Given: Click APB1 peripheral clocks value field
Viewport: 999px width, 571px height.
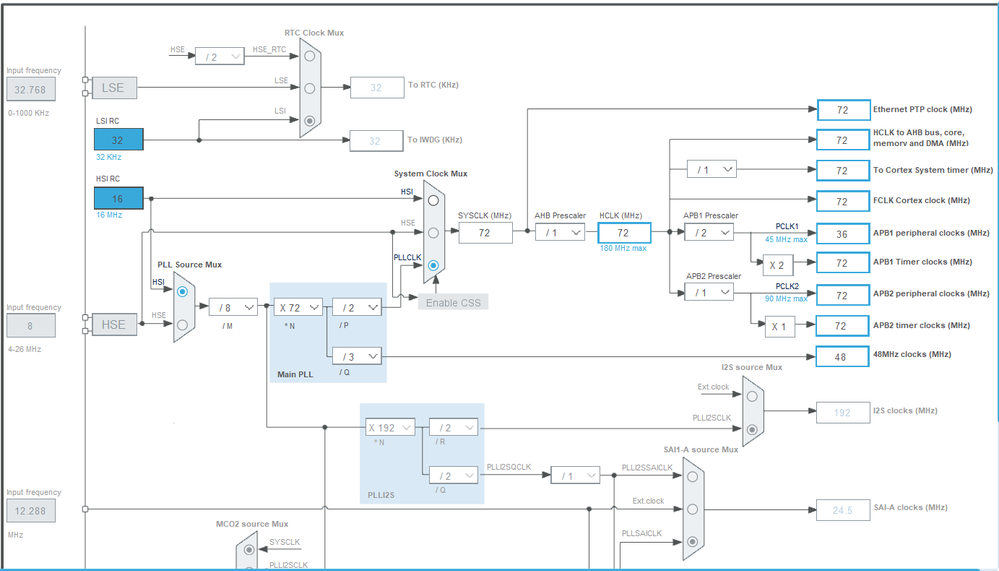Looking at the screenshot, I should 844,234.
